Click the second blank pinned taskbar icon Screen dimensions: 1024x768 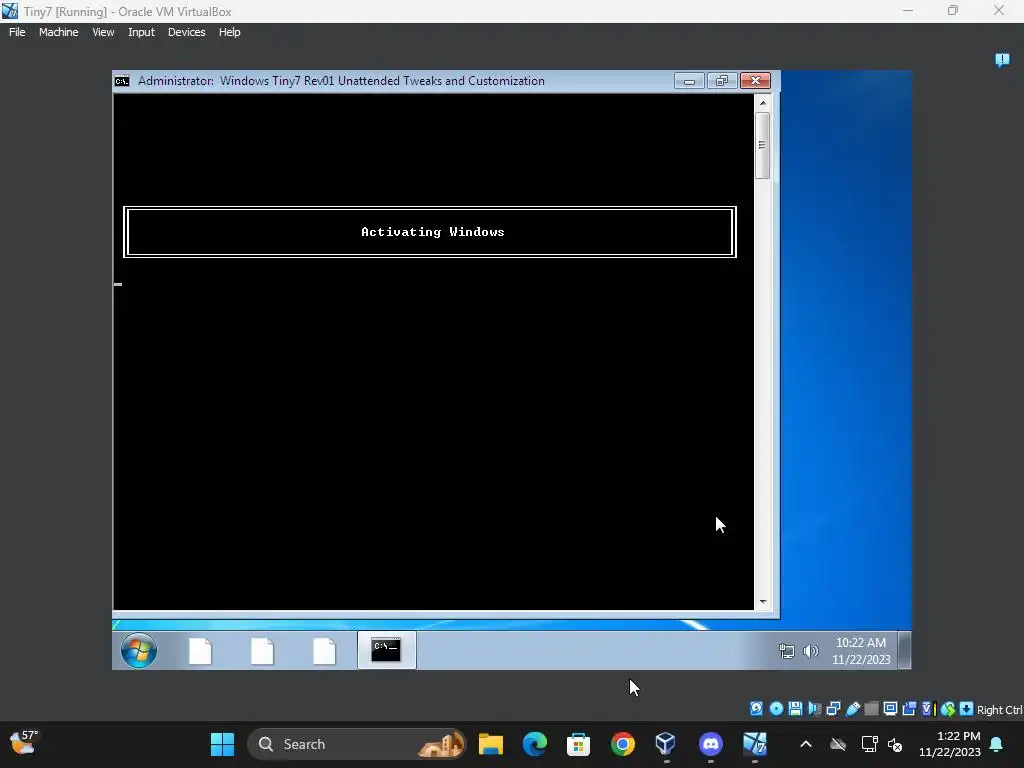[x=262, y=651]
